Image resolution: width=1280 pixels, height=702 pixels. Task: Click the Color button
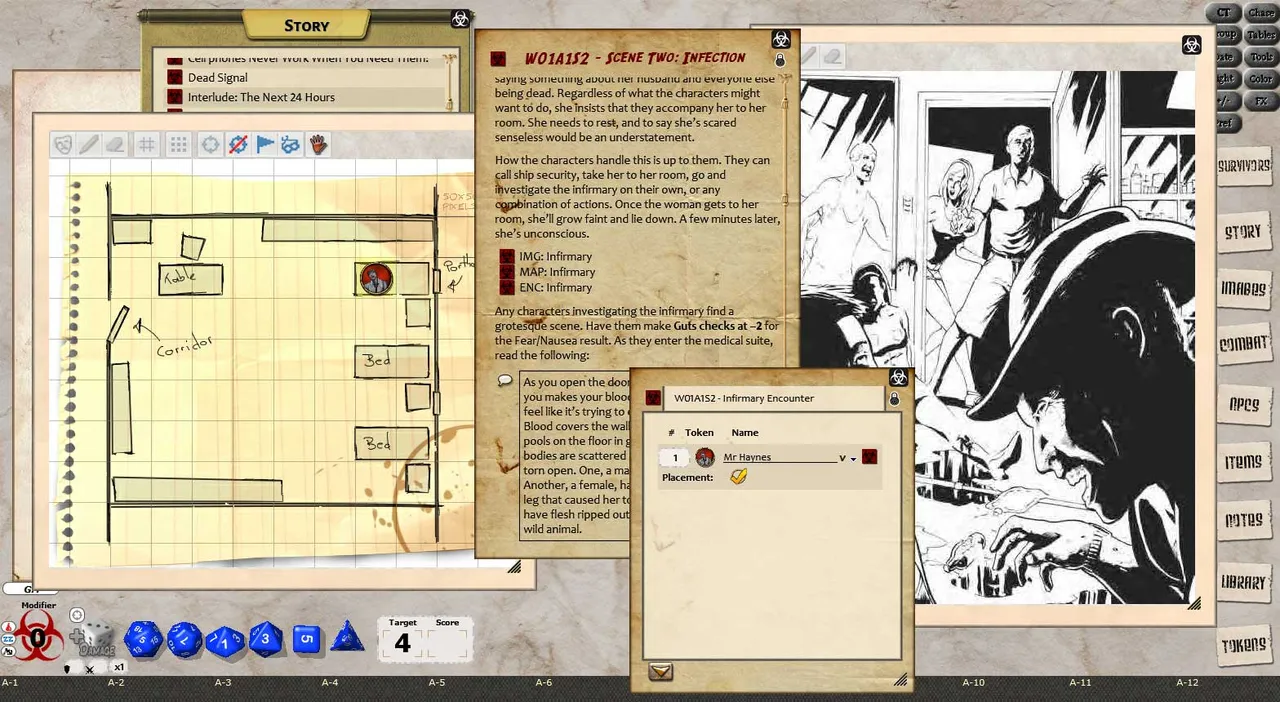(1261, 80)
